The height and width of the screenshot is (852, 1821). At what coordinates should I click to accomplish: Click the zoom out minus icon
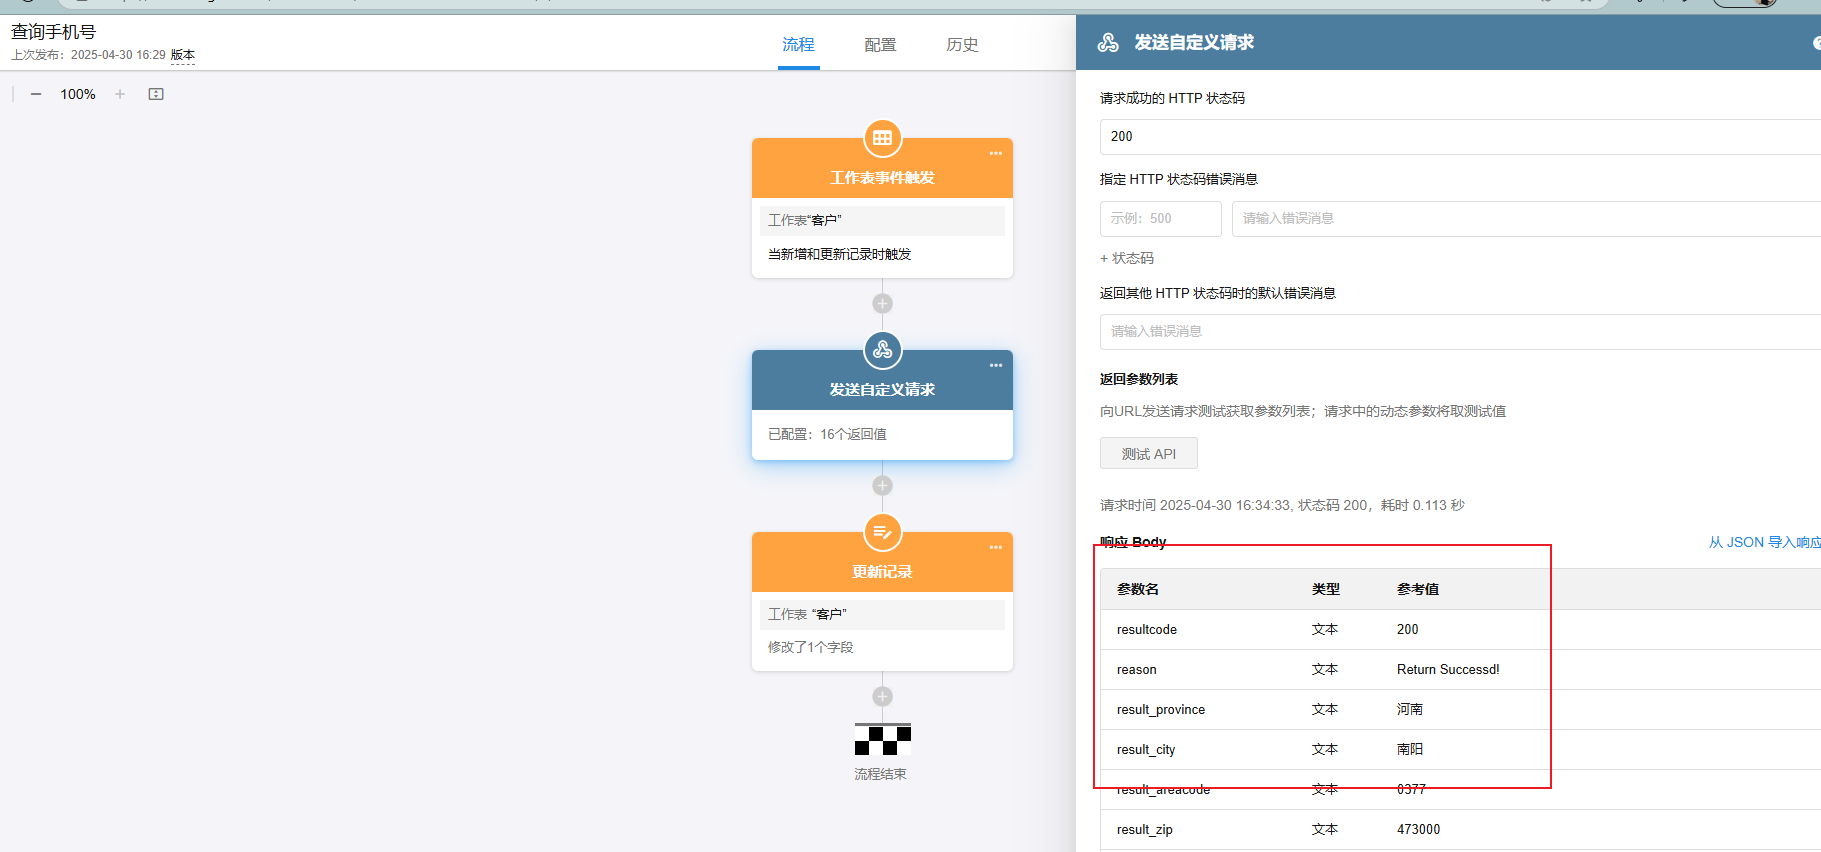pyautogui.click(x=36, y=94)
